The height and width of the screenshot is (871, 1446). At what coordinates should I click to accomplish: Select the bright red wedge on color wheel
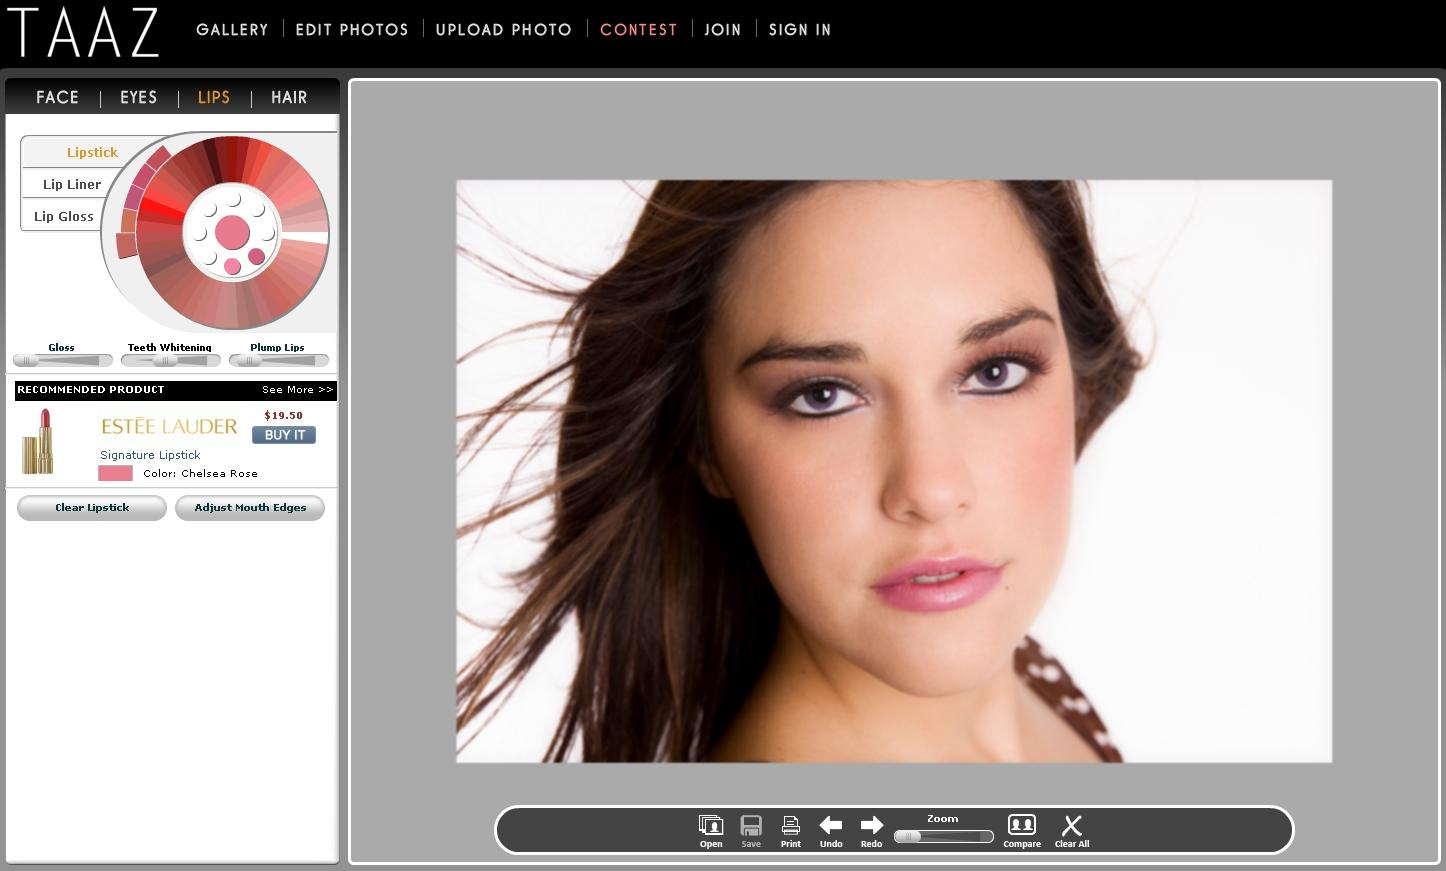tap(160, 210)
